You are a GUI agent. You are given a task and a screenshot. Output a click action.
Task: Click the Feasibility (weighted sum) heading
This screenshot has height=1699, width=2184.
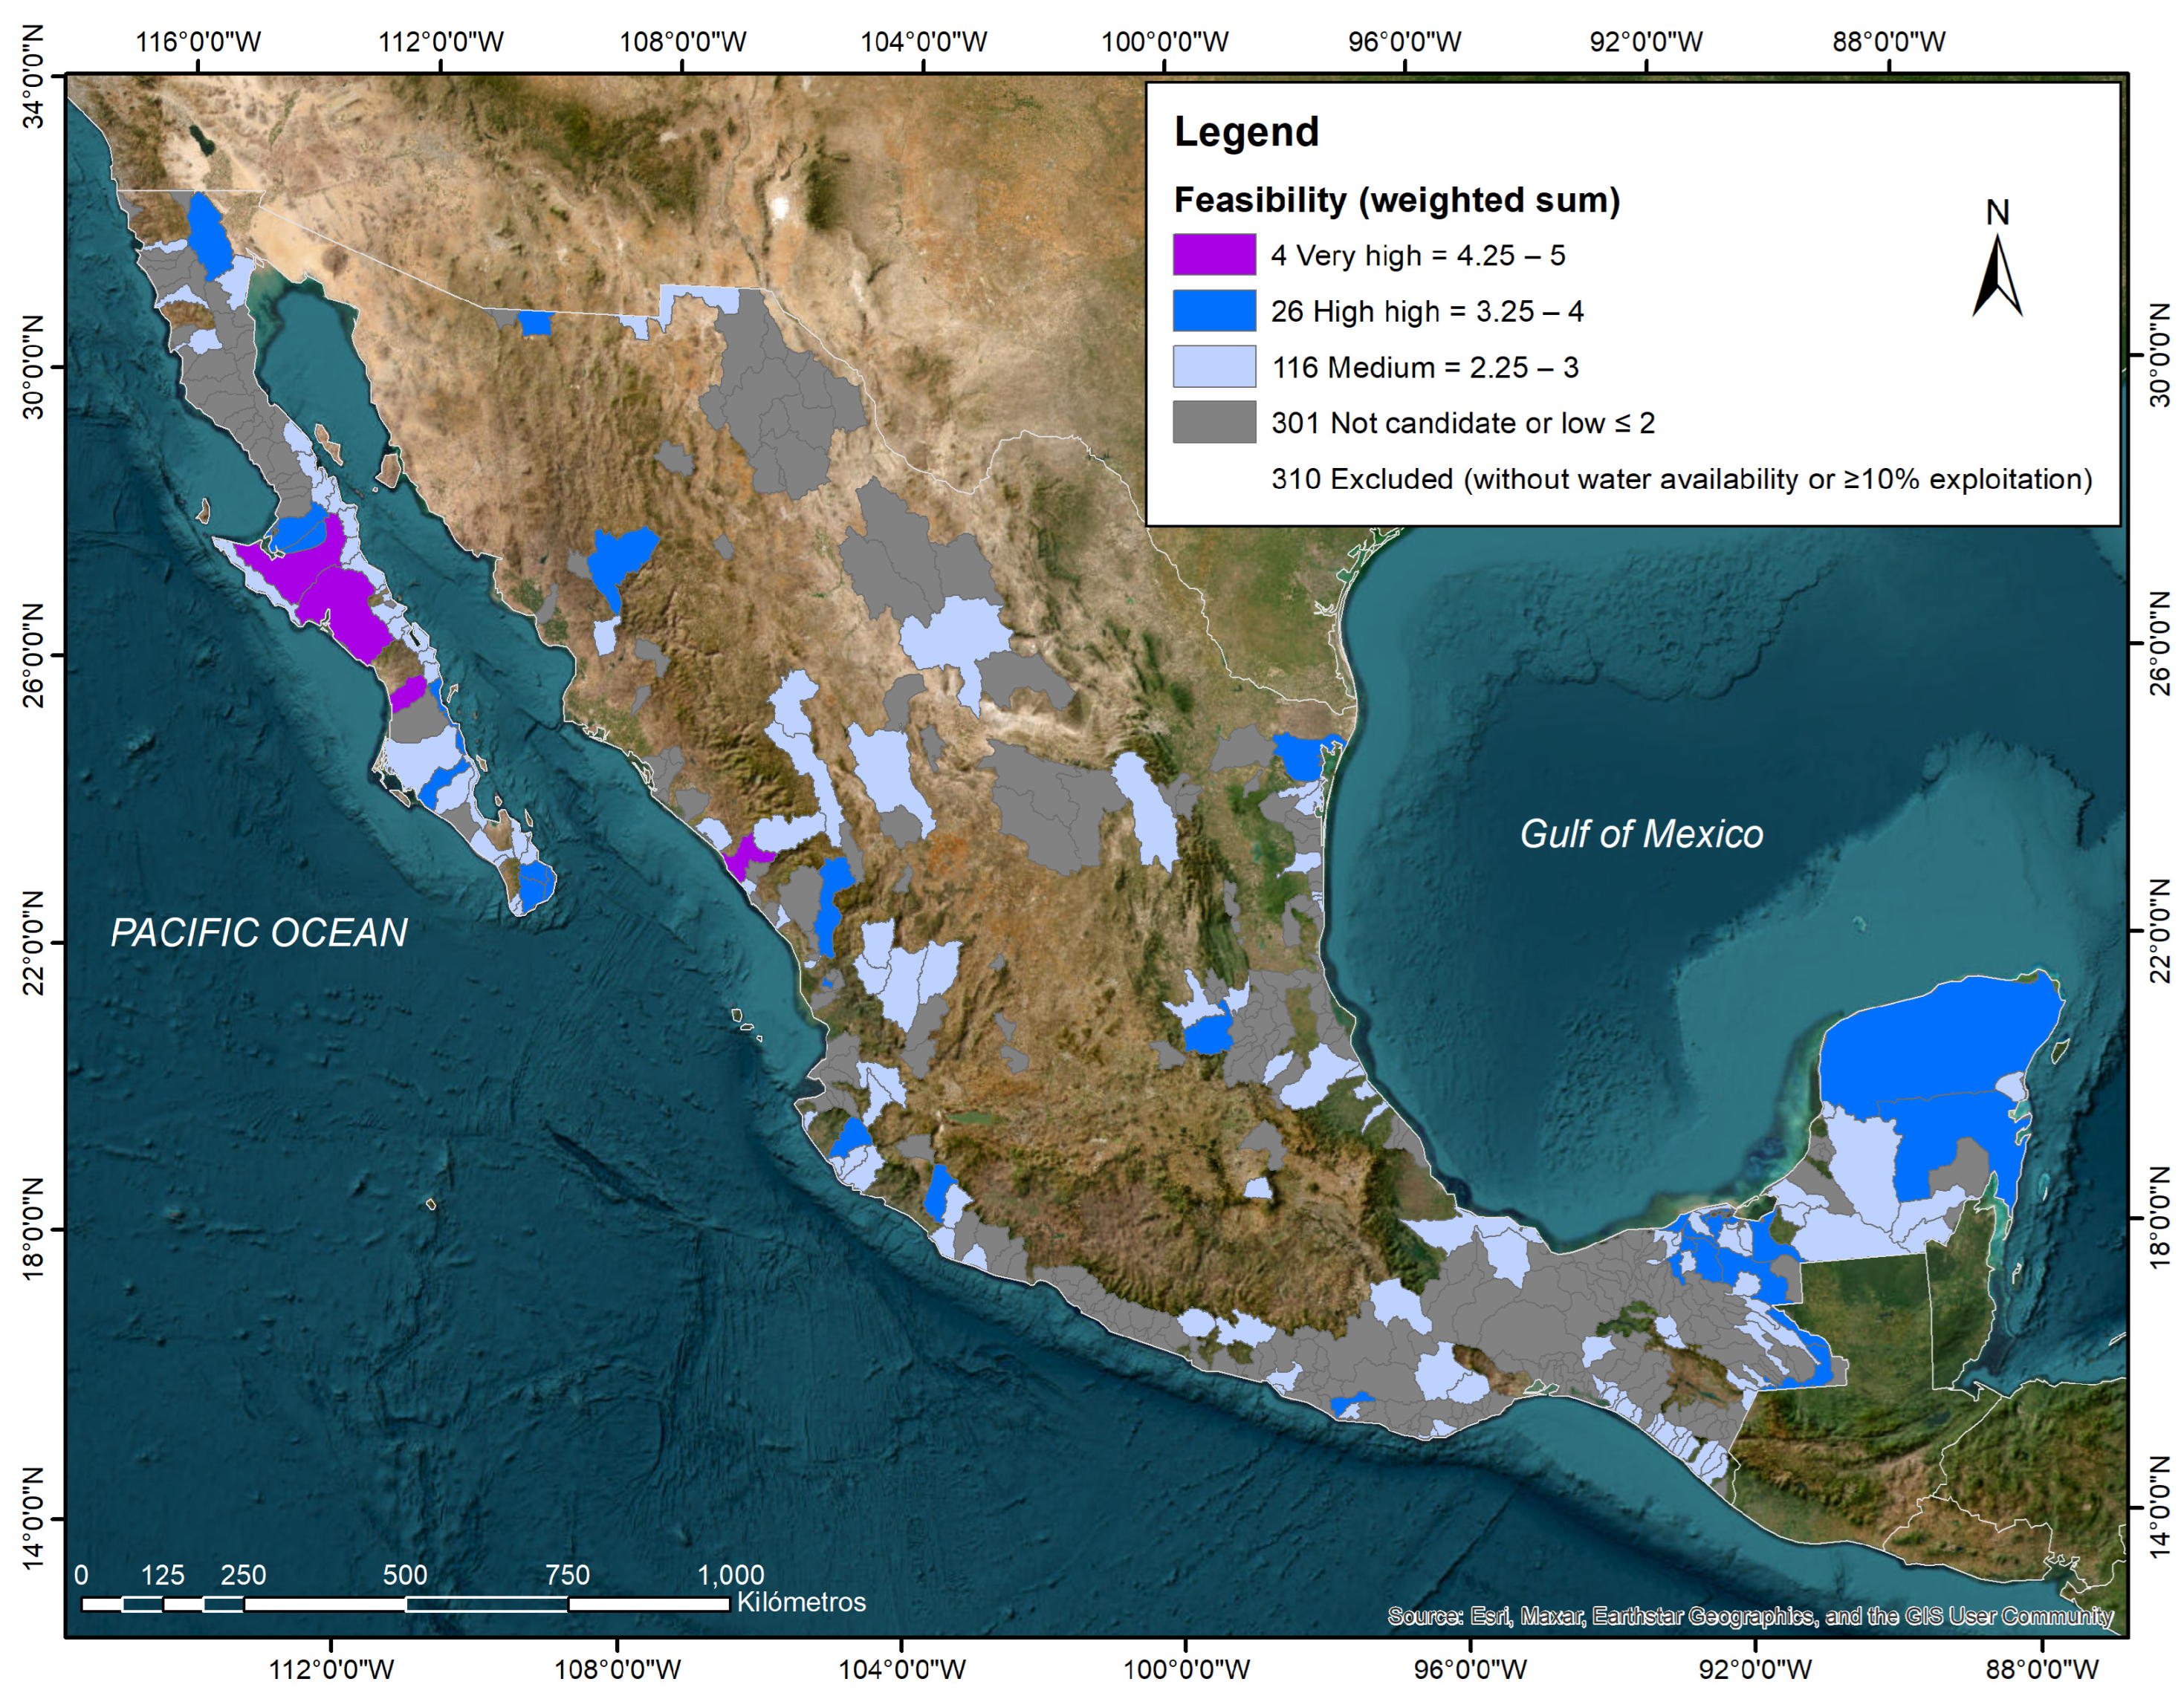coord(1396,200)
